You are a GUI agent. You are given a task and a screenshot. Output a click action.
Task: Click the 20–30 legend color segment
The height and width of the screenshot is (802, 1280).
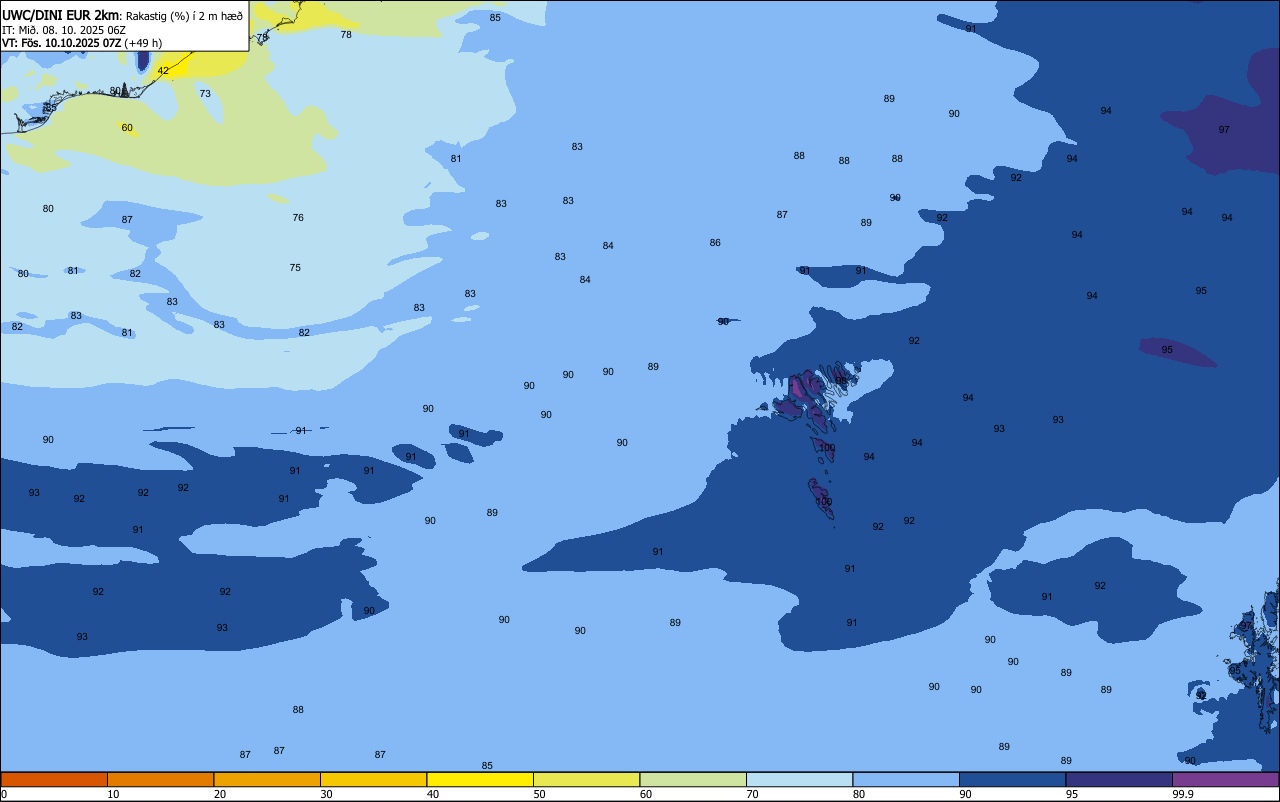coord(267,779)
